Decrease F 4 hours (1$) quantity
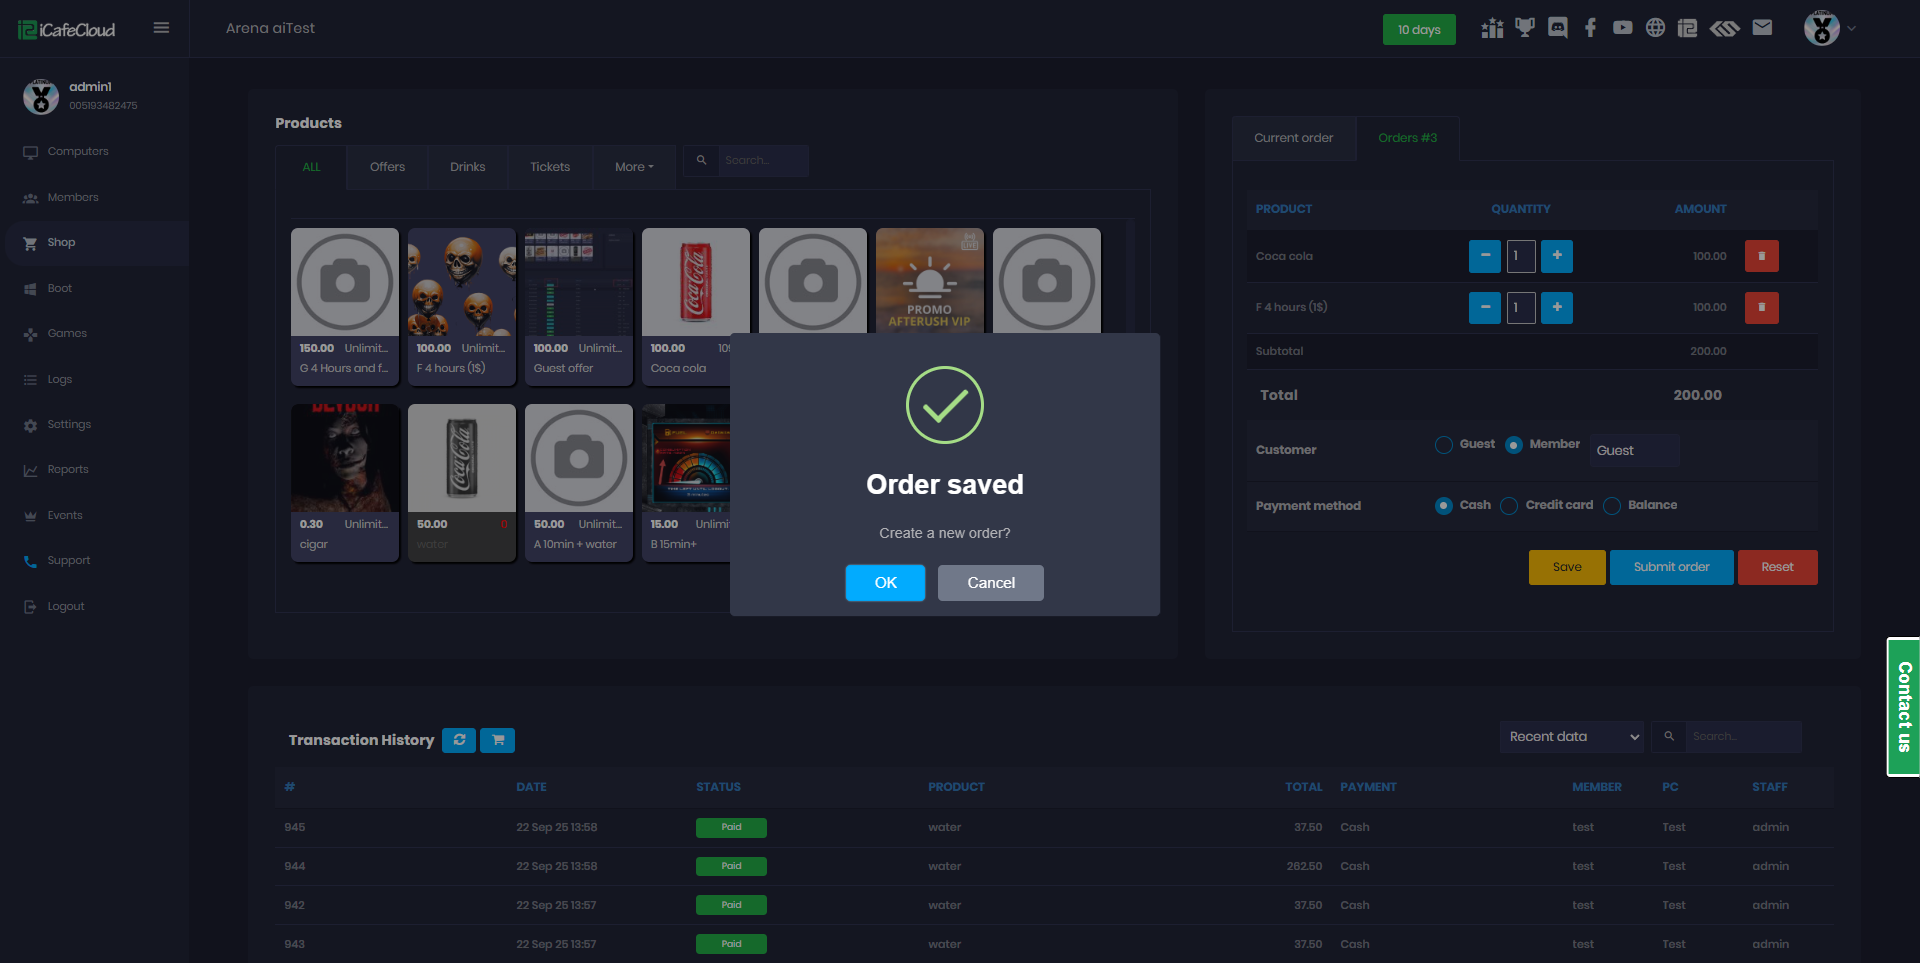The width and height of the screenshot is (1920, 963). (1485, 307)
